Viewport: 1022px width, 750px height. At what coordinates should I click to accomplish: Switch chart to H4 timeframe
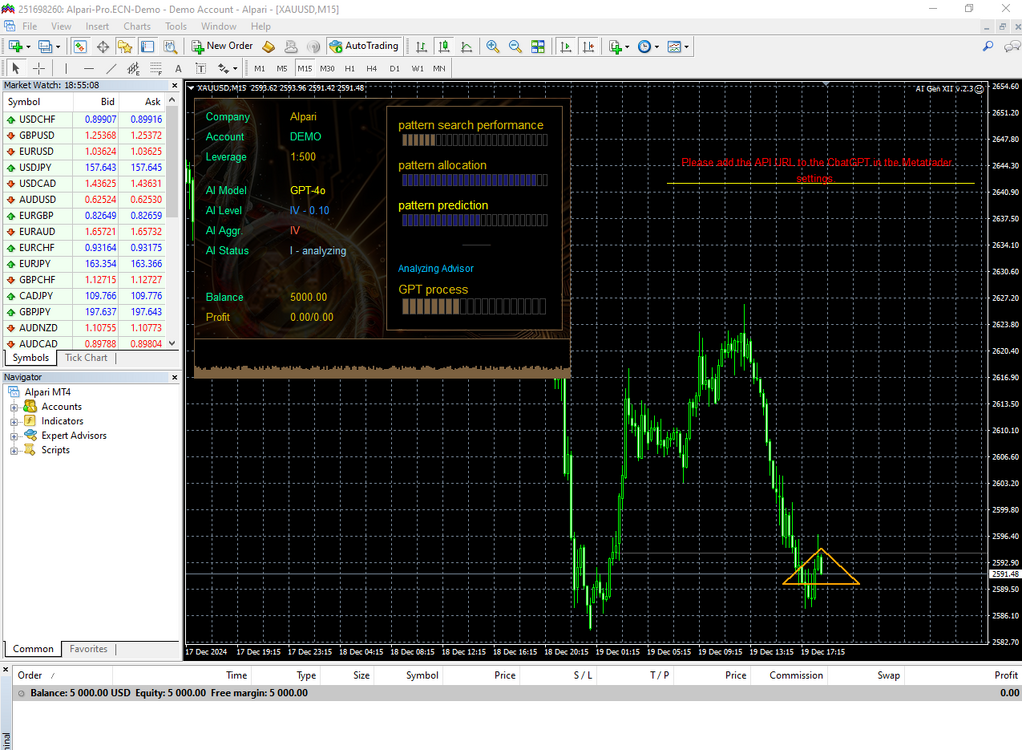372,68
